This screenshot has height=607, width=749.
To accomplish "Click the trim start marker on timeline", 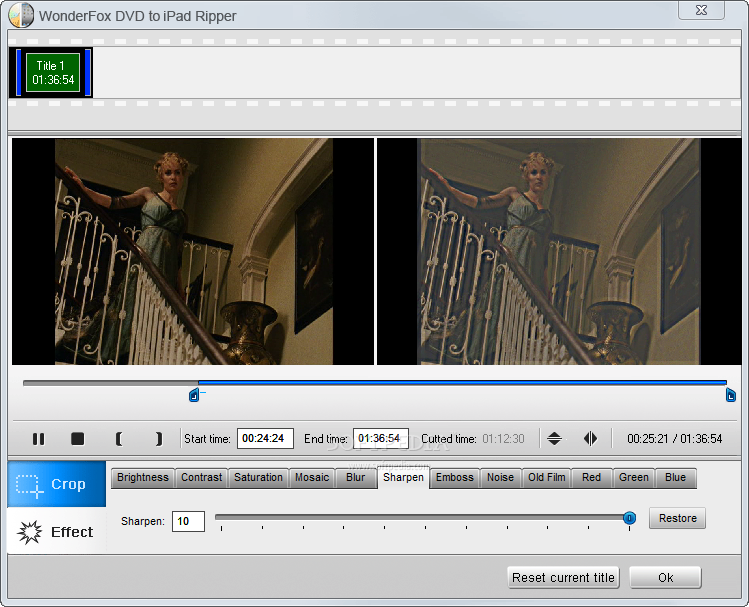I will point(194,395).
